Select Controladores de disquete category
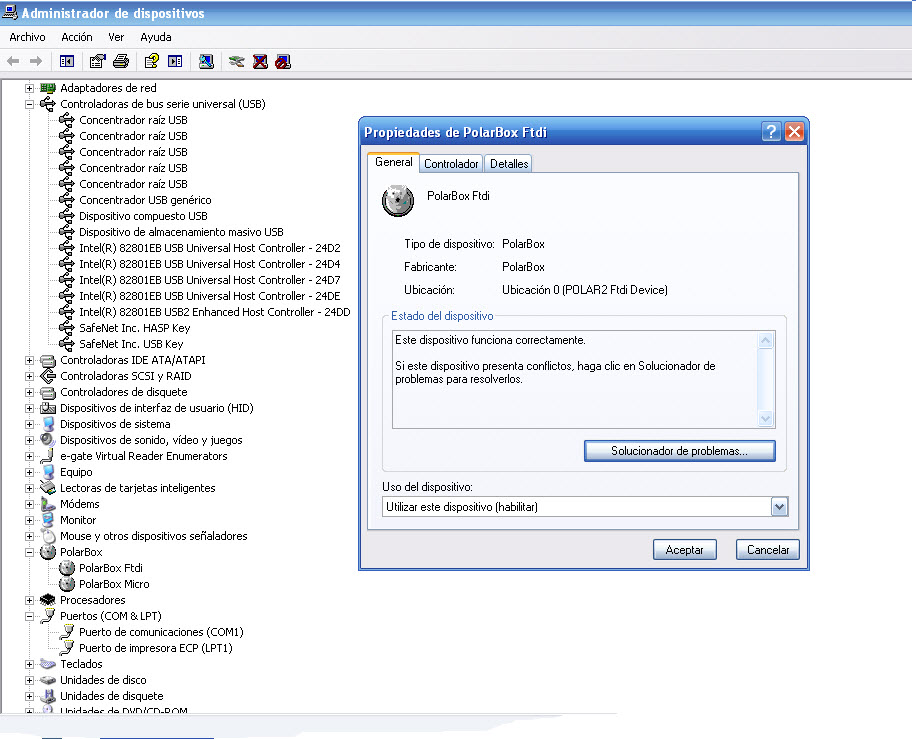 coord(123,393)
